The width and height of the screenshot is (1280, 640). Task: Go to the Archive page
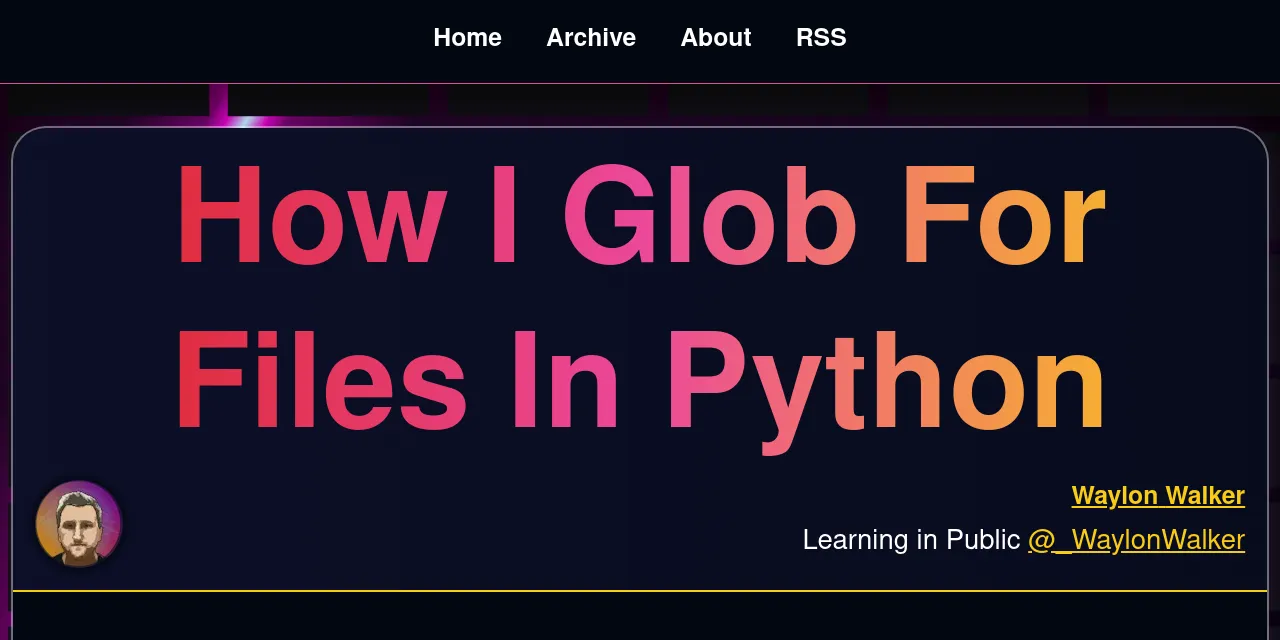591,38
